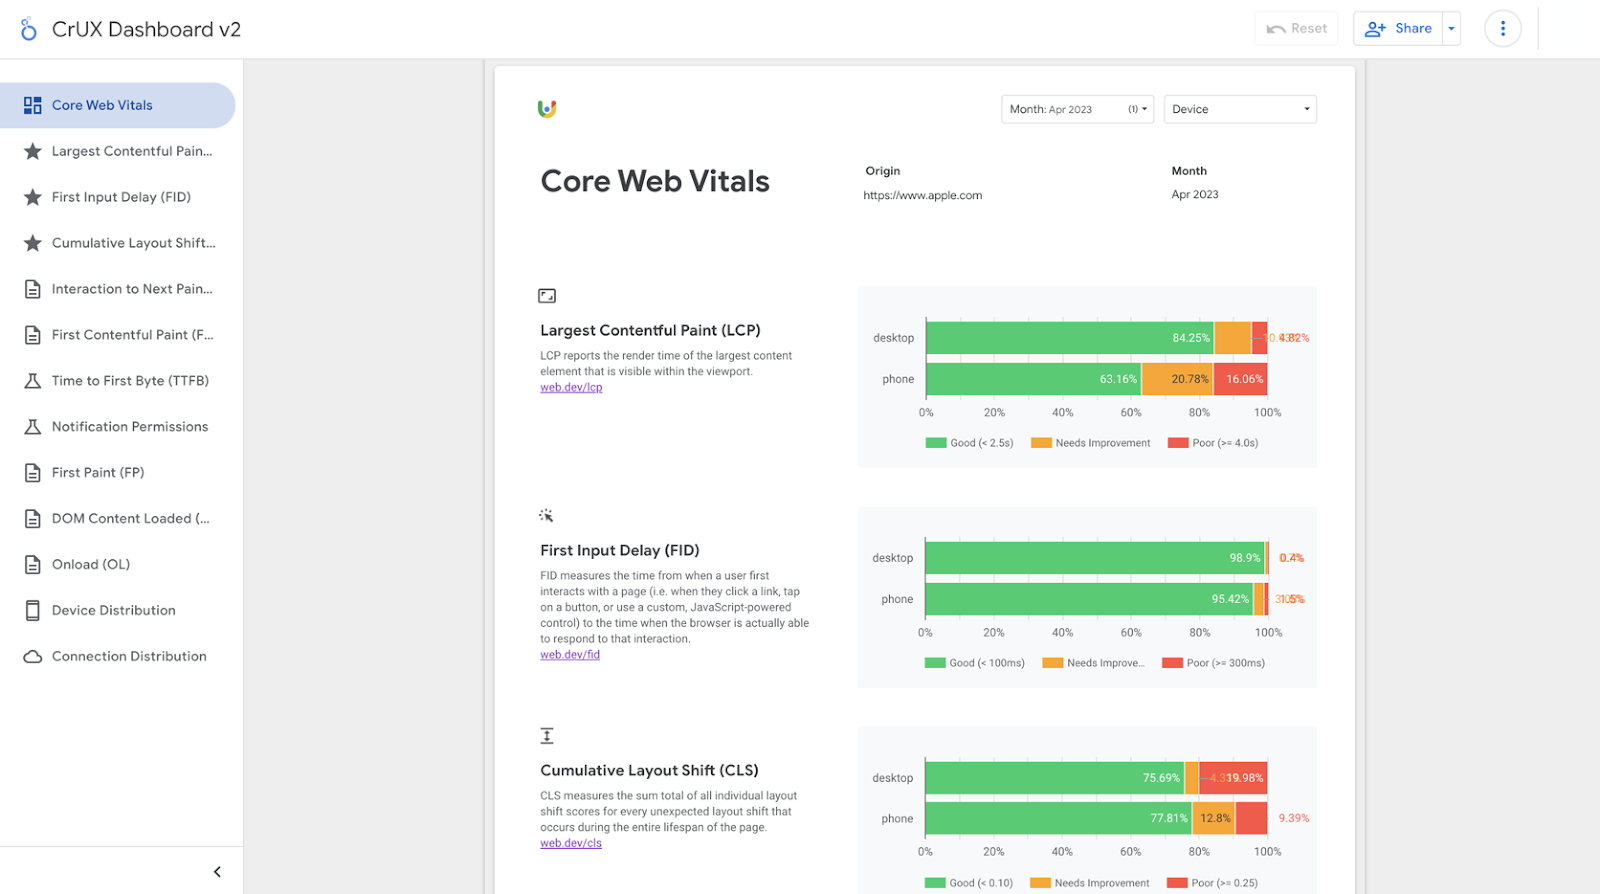Open Connection Distribution page
Screen dimensions: 1600x894
(117, 657)
